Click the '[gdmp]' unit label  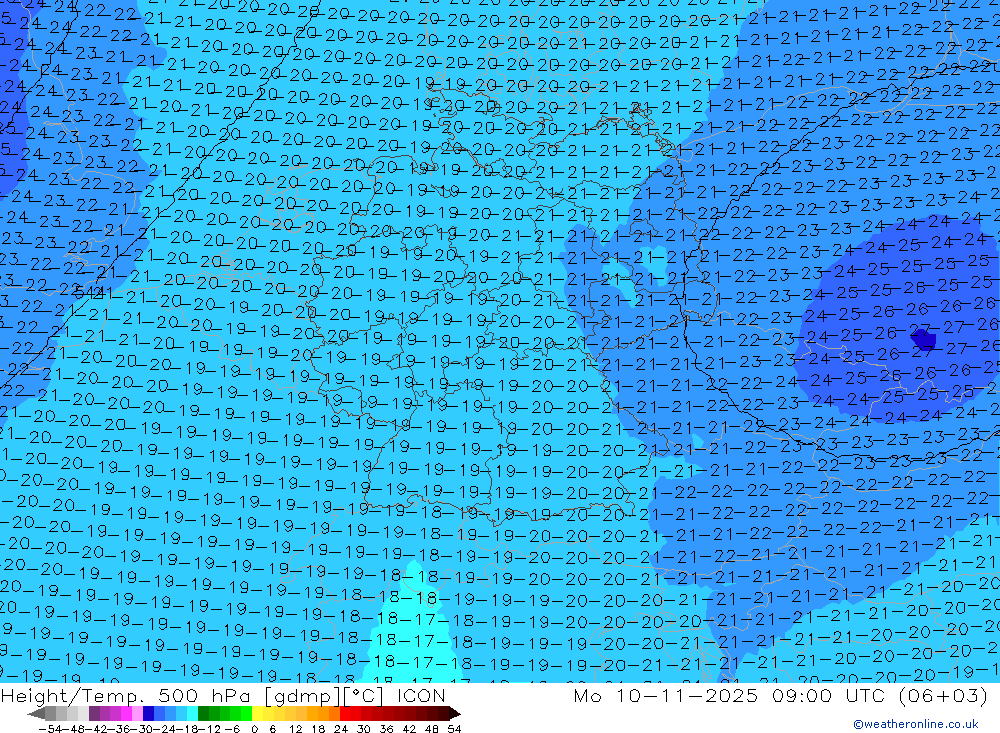point(302,696)
